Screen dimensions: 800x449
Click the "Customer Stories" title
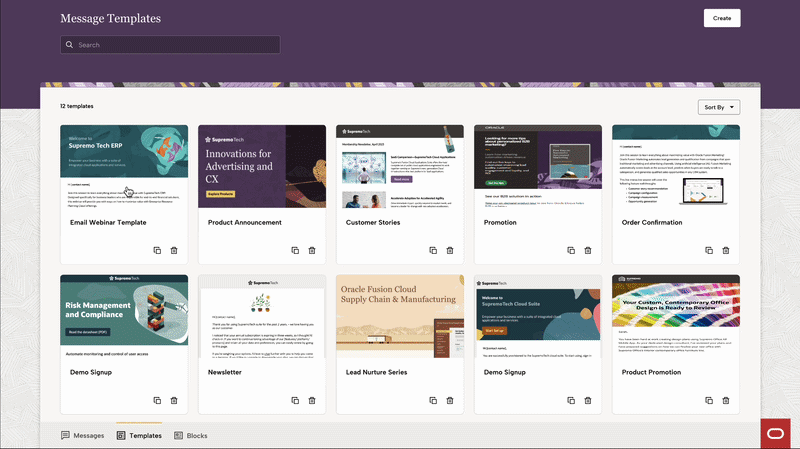tap(373, 222)
